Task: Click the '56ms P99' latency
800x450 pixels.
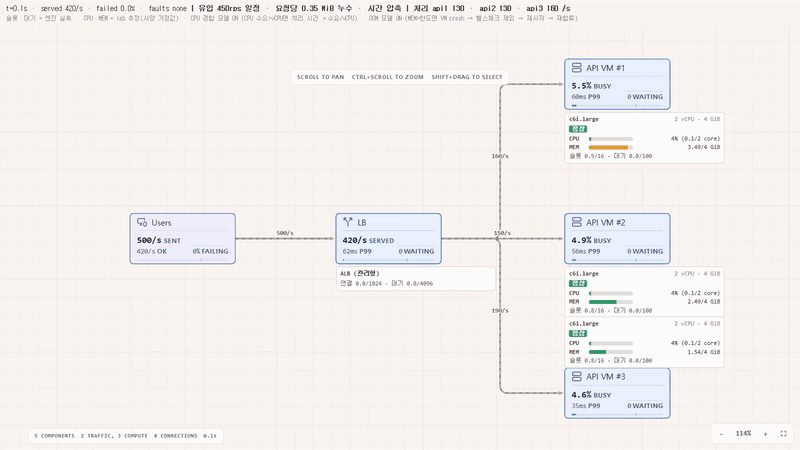Action: (586, 252)
